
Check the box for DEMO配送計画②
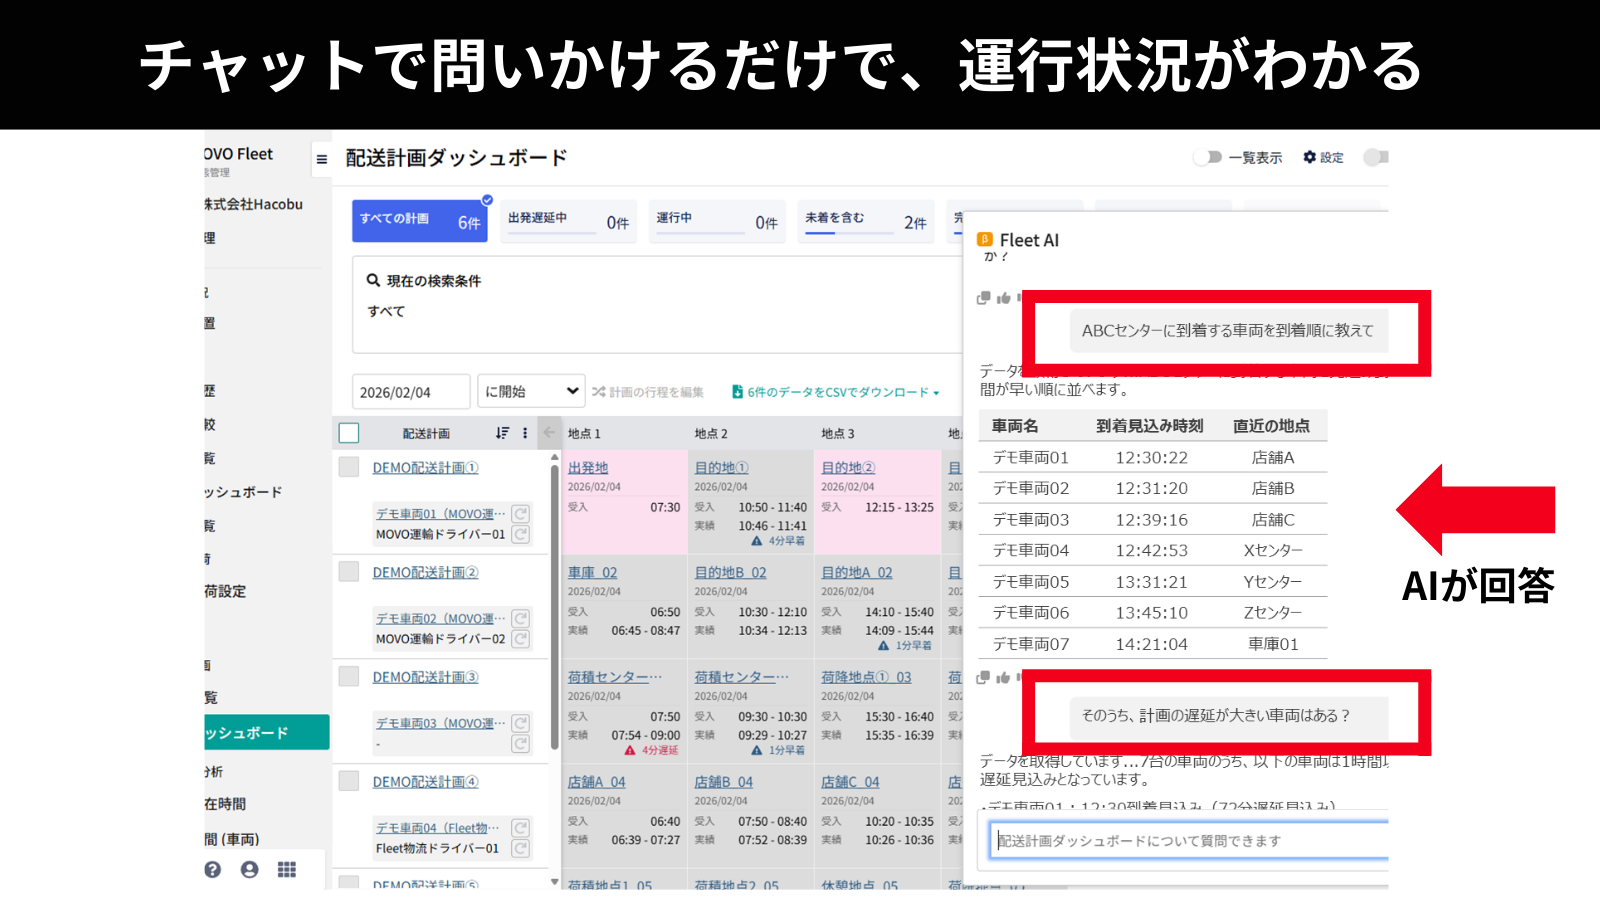pos(348,572)
